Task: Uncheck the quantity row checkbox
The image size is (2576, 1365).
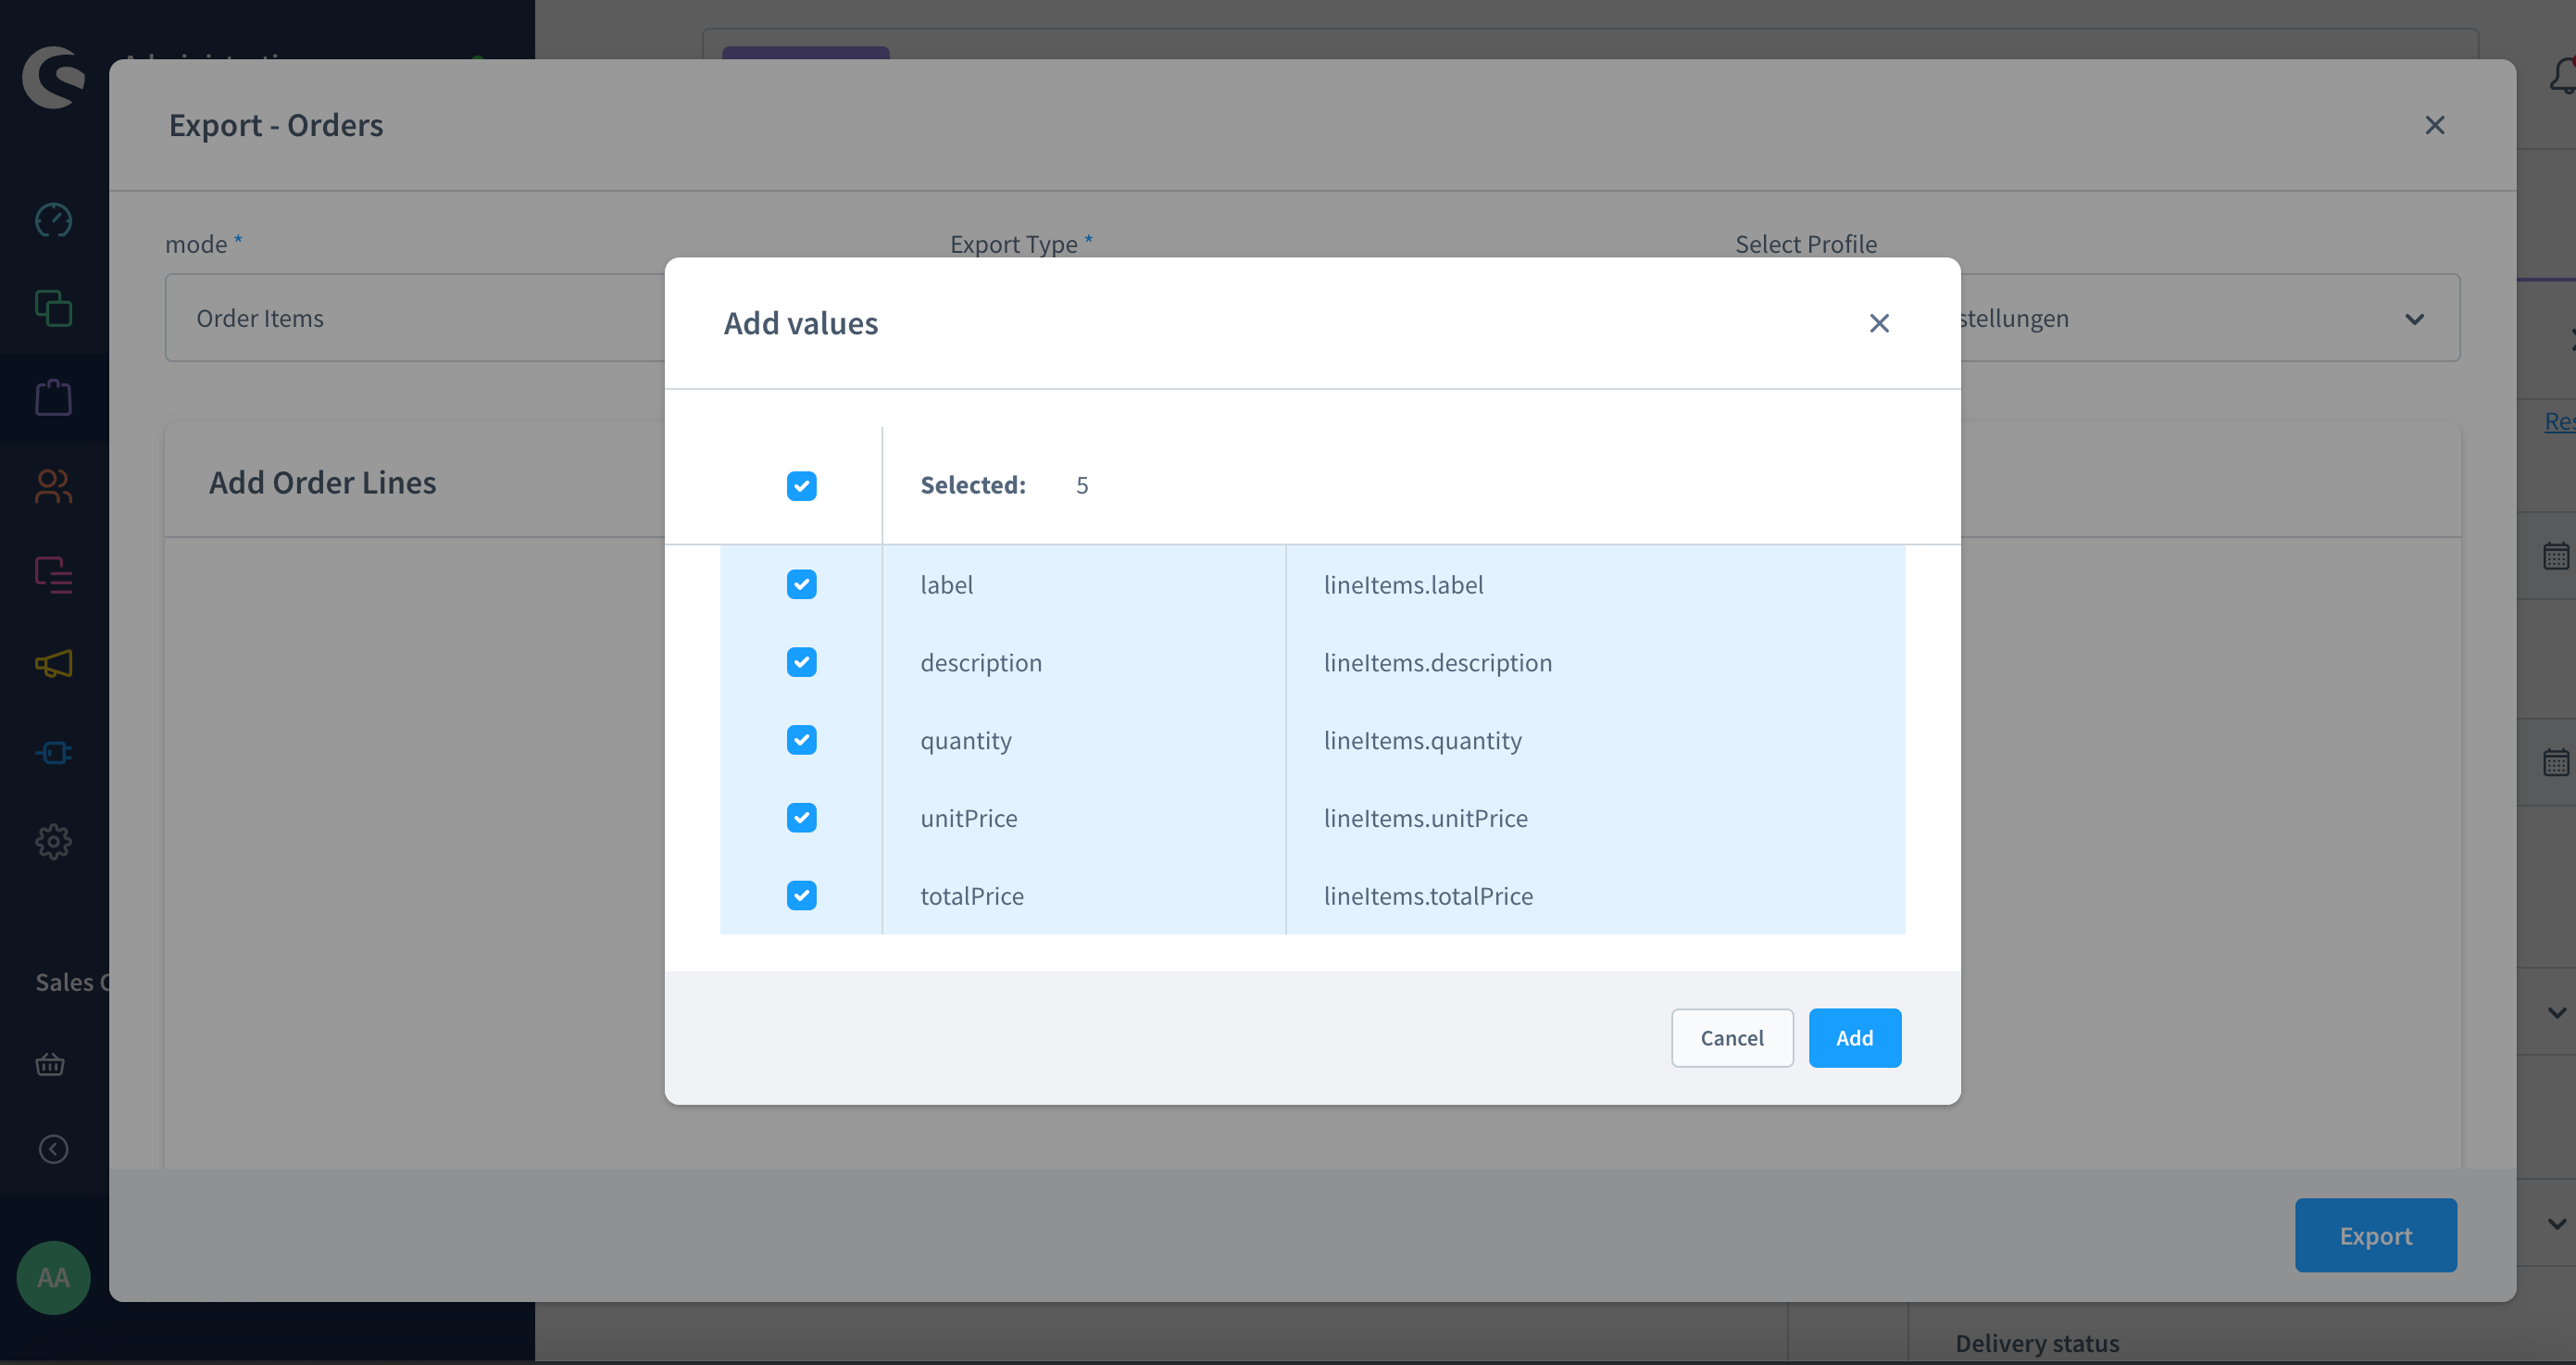Action: pyautogui.click(x=801, y=740)
